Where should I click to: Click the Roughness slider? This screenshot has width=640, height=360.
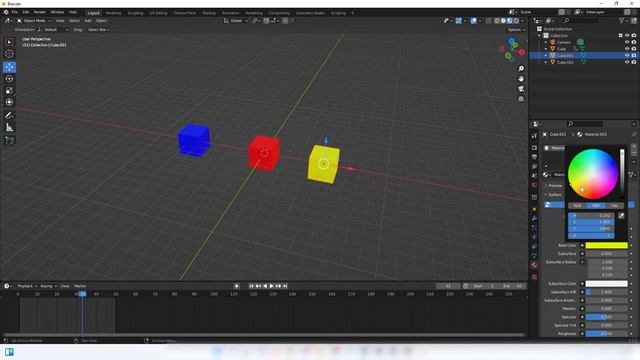click(607, 333)
